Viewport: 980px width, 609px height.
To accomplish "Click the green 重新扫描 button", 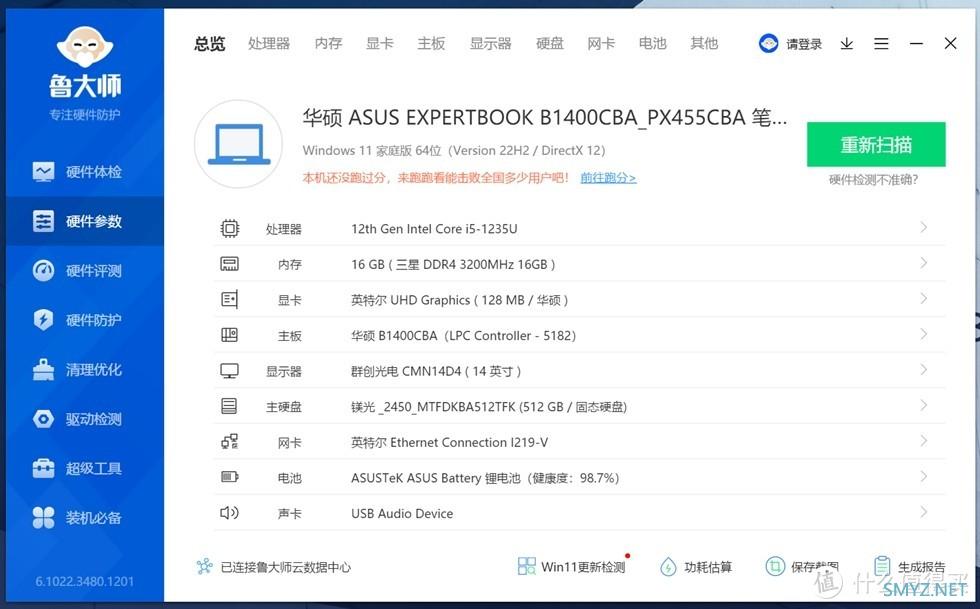I will click(x=876, y=144).
